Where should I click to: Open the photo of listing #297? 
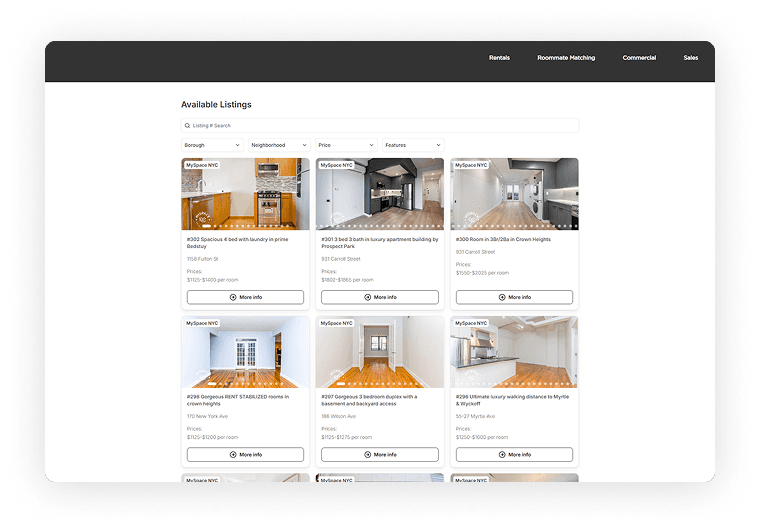pos(380,352)
